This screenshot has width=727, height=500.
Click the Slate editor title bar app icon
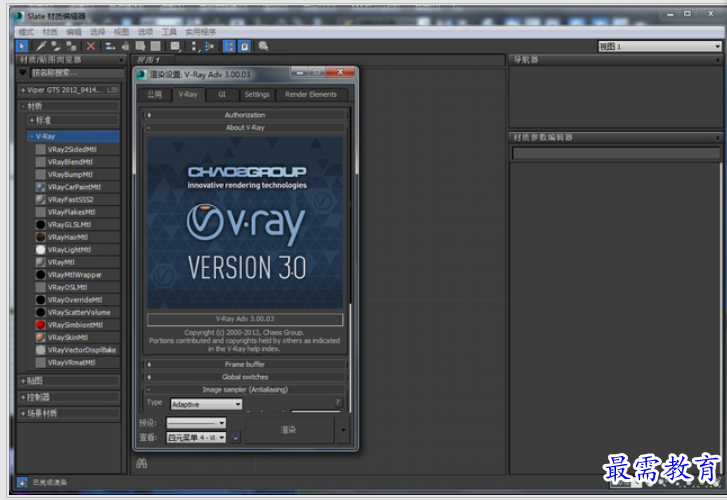[x=19, y=16]
